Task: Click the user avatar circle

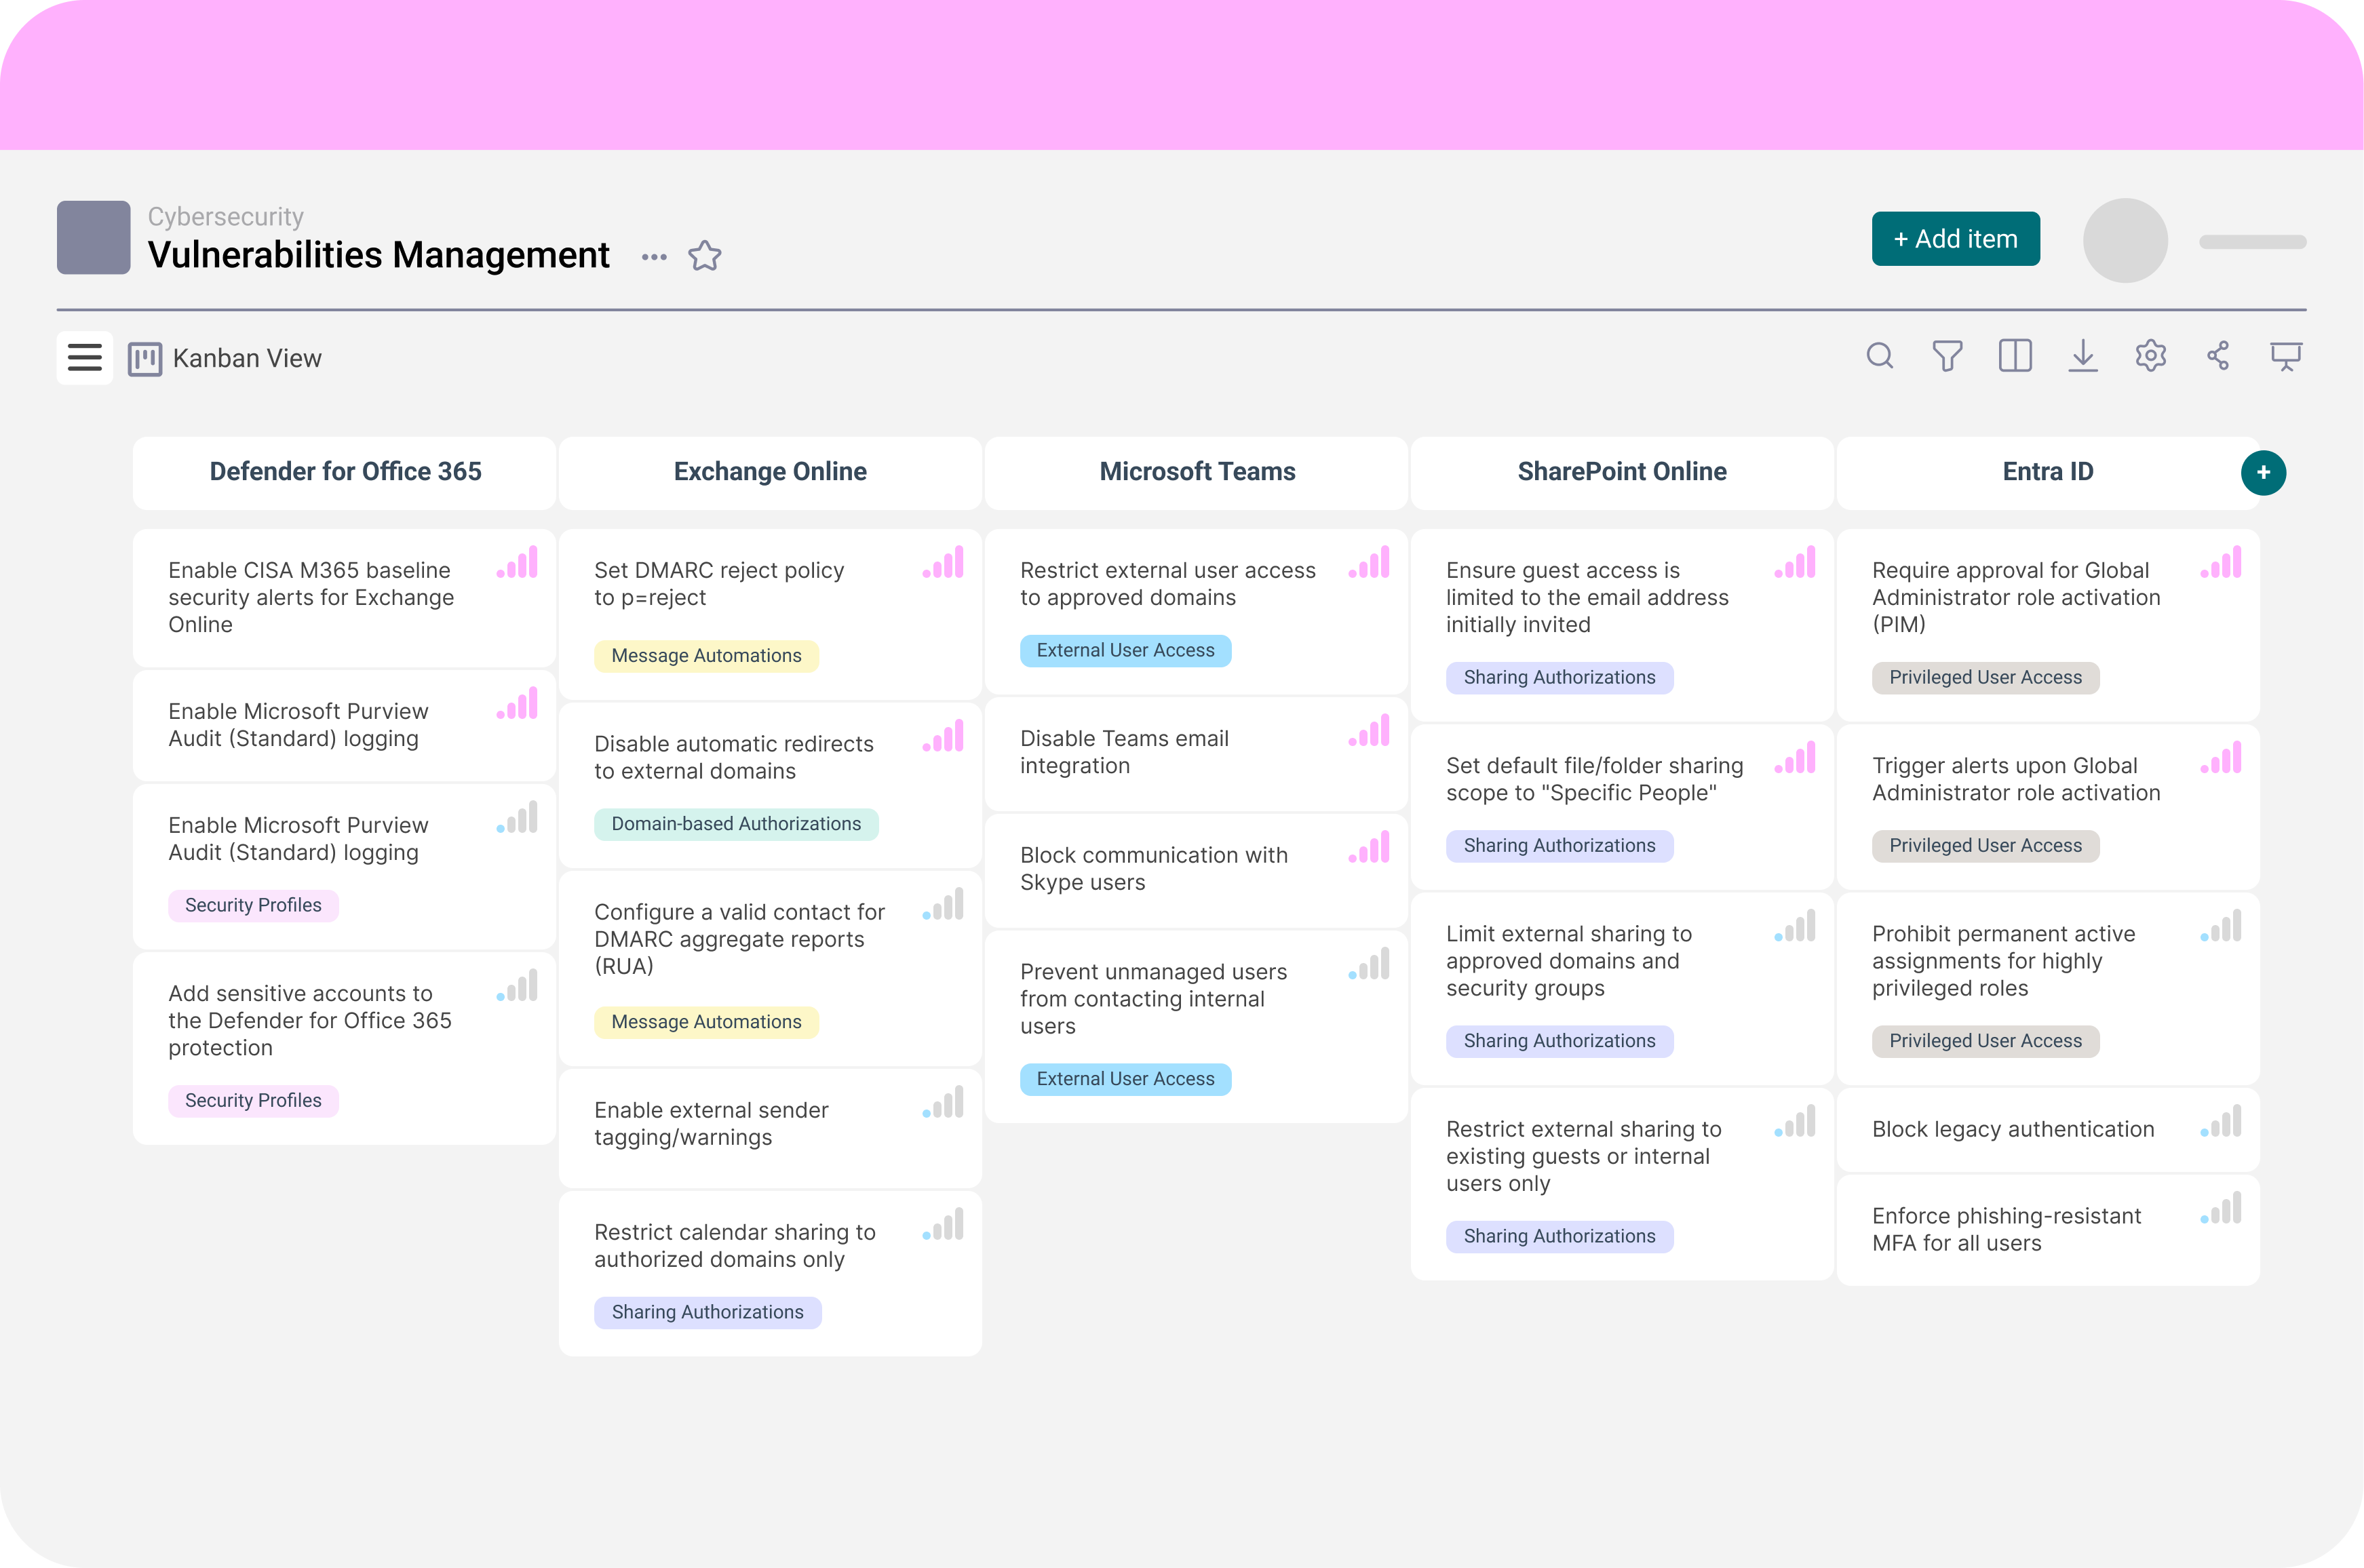Action: coord(2125,241)
